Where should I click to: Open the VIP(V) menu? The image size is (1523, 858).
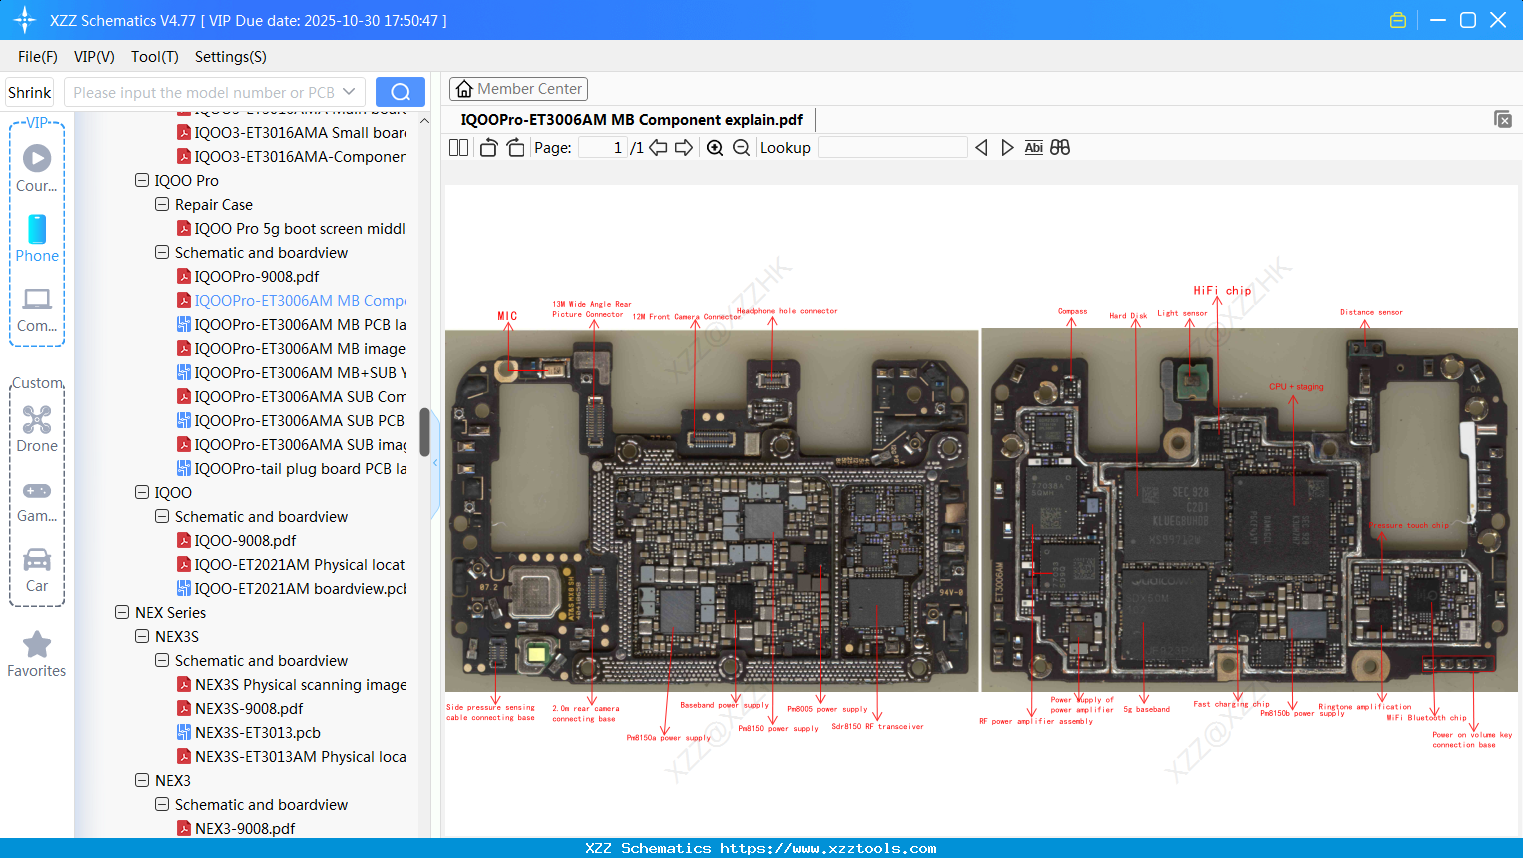click(x=93, y=57)
